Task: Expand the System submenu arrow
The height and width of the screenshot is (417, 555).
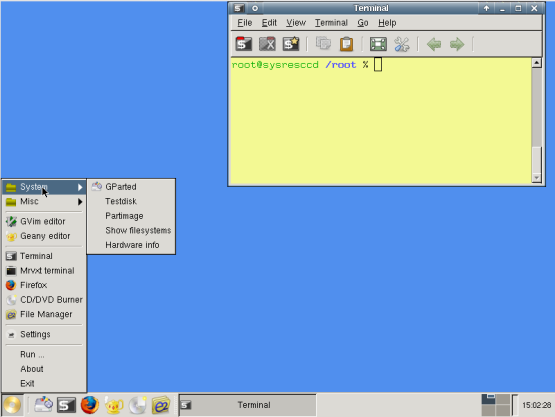Action: 80,187
